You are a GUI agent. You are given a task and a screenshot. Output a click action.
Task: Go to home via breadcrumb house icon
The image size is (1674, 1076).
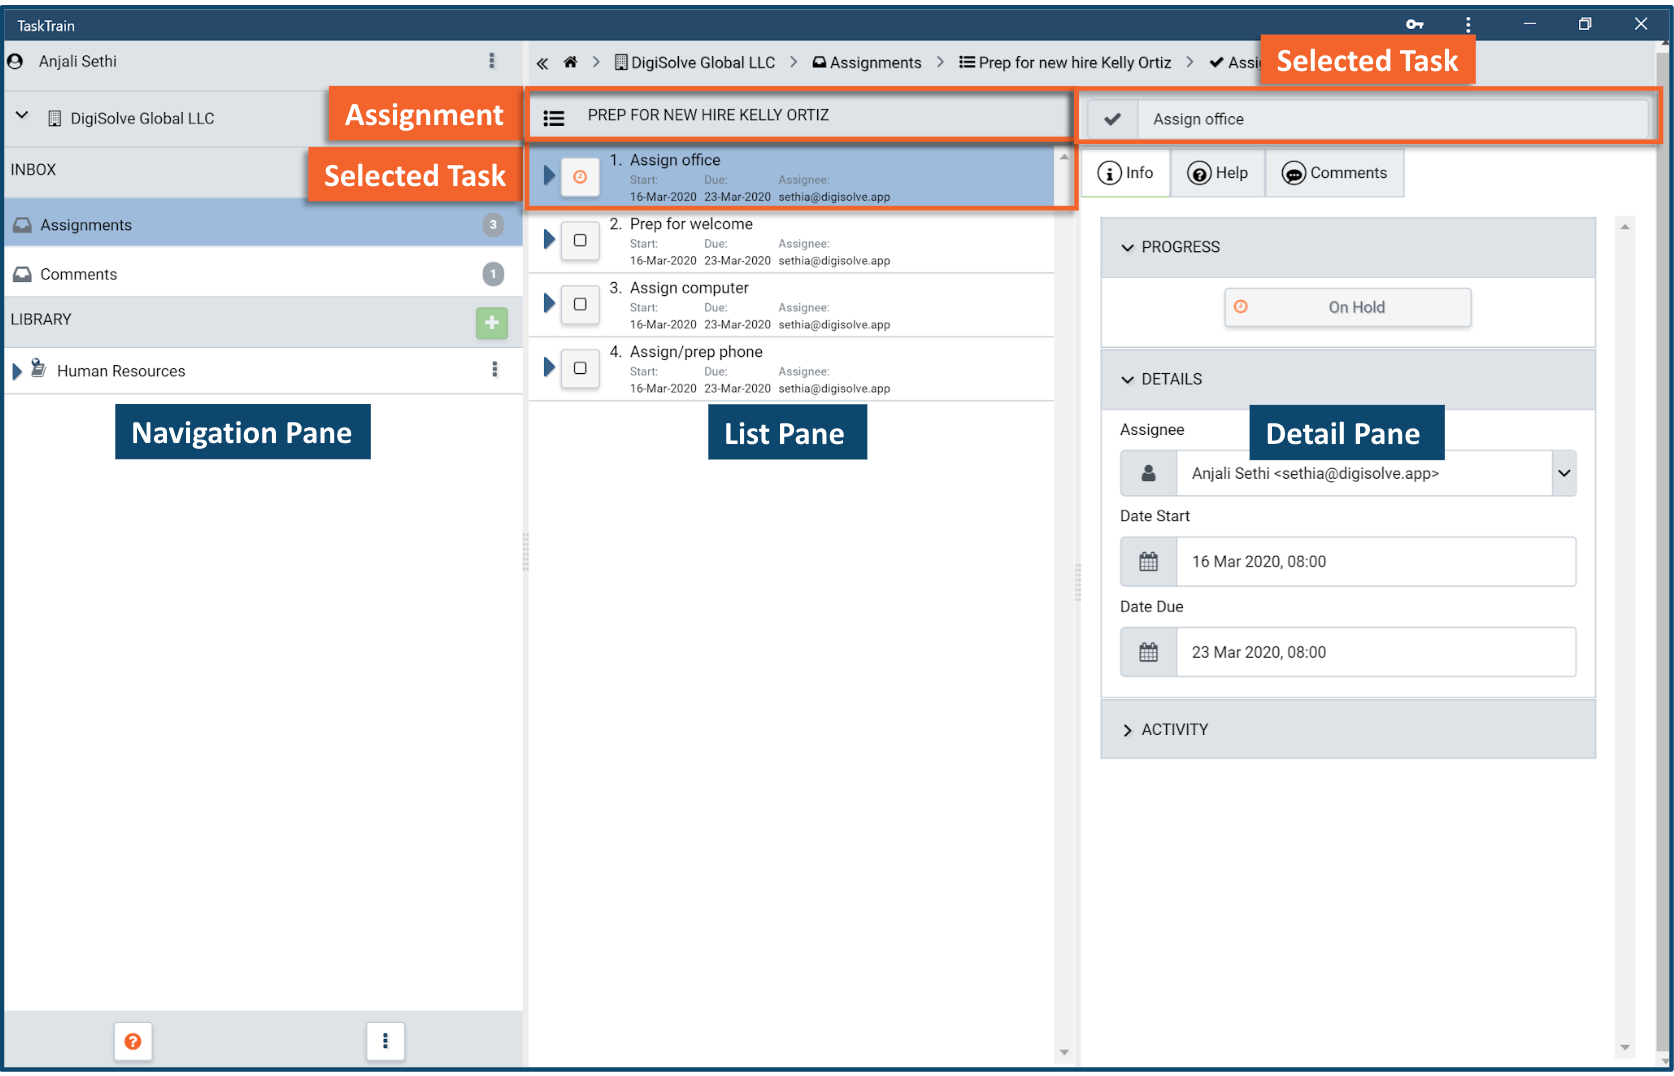click(570, 62)
